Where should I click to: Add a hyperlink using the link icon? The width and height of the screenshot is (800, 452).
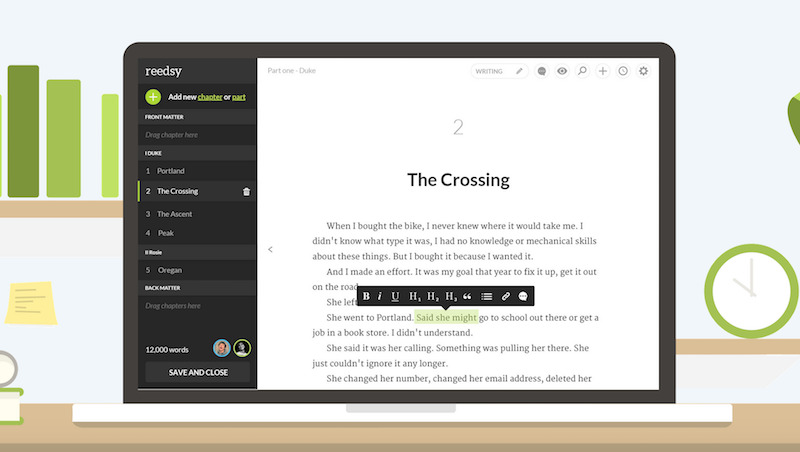point(506,296)
